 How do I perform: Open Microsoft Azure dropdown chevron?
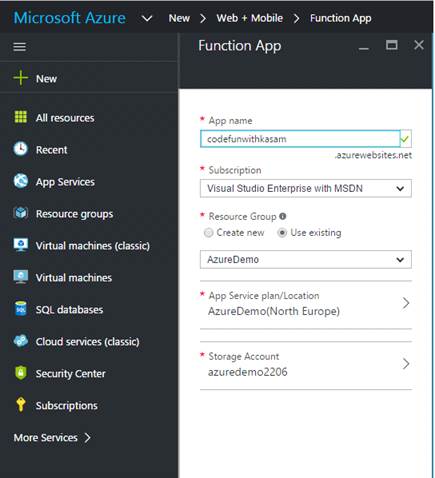pyautogui.click(x=147, y=18)
